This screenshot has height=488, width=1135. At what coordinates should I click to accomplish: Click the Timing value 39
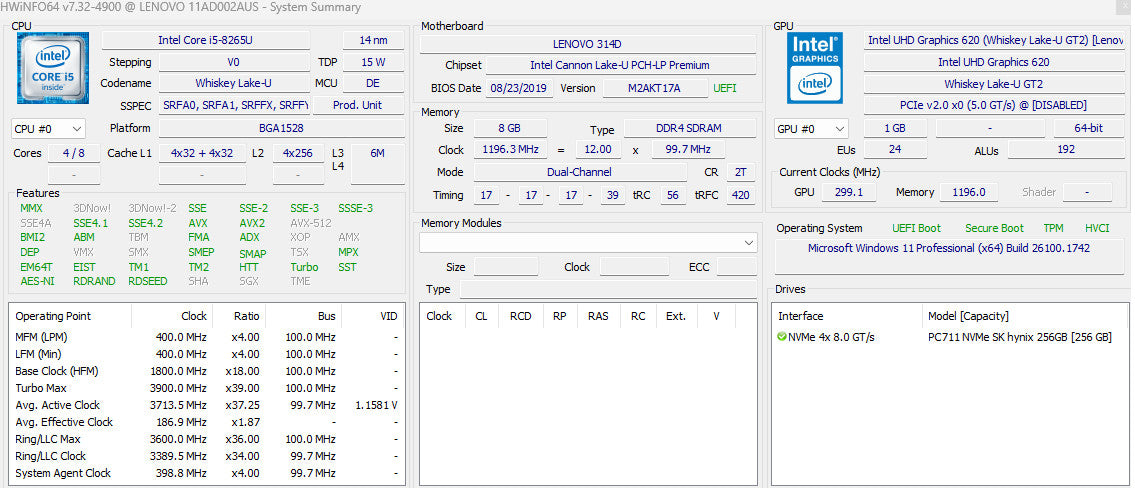click(612, 195)
